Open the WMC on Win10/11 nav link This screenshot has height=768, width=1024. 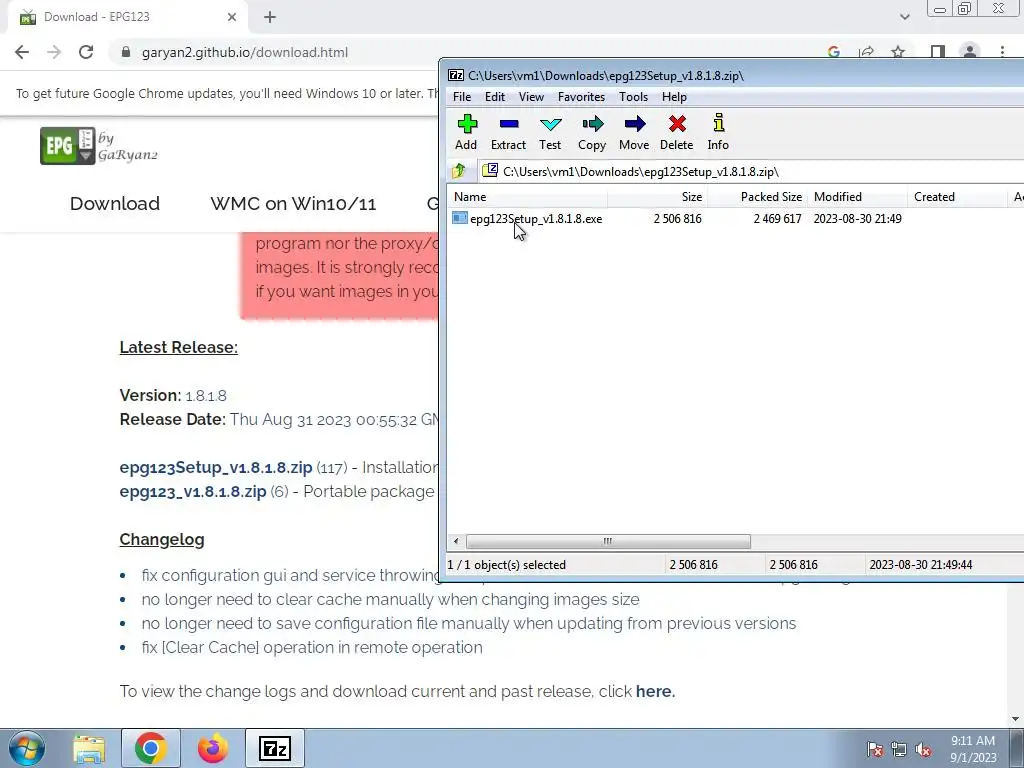[293, 204]
